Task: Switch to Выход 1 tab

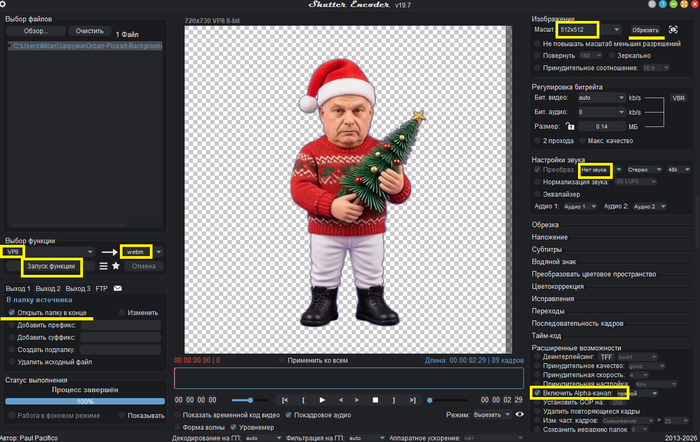Action: 18,288
